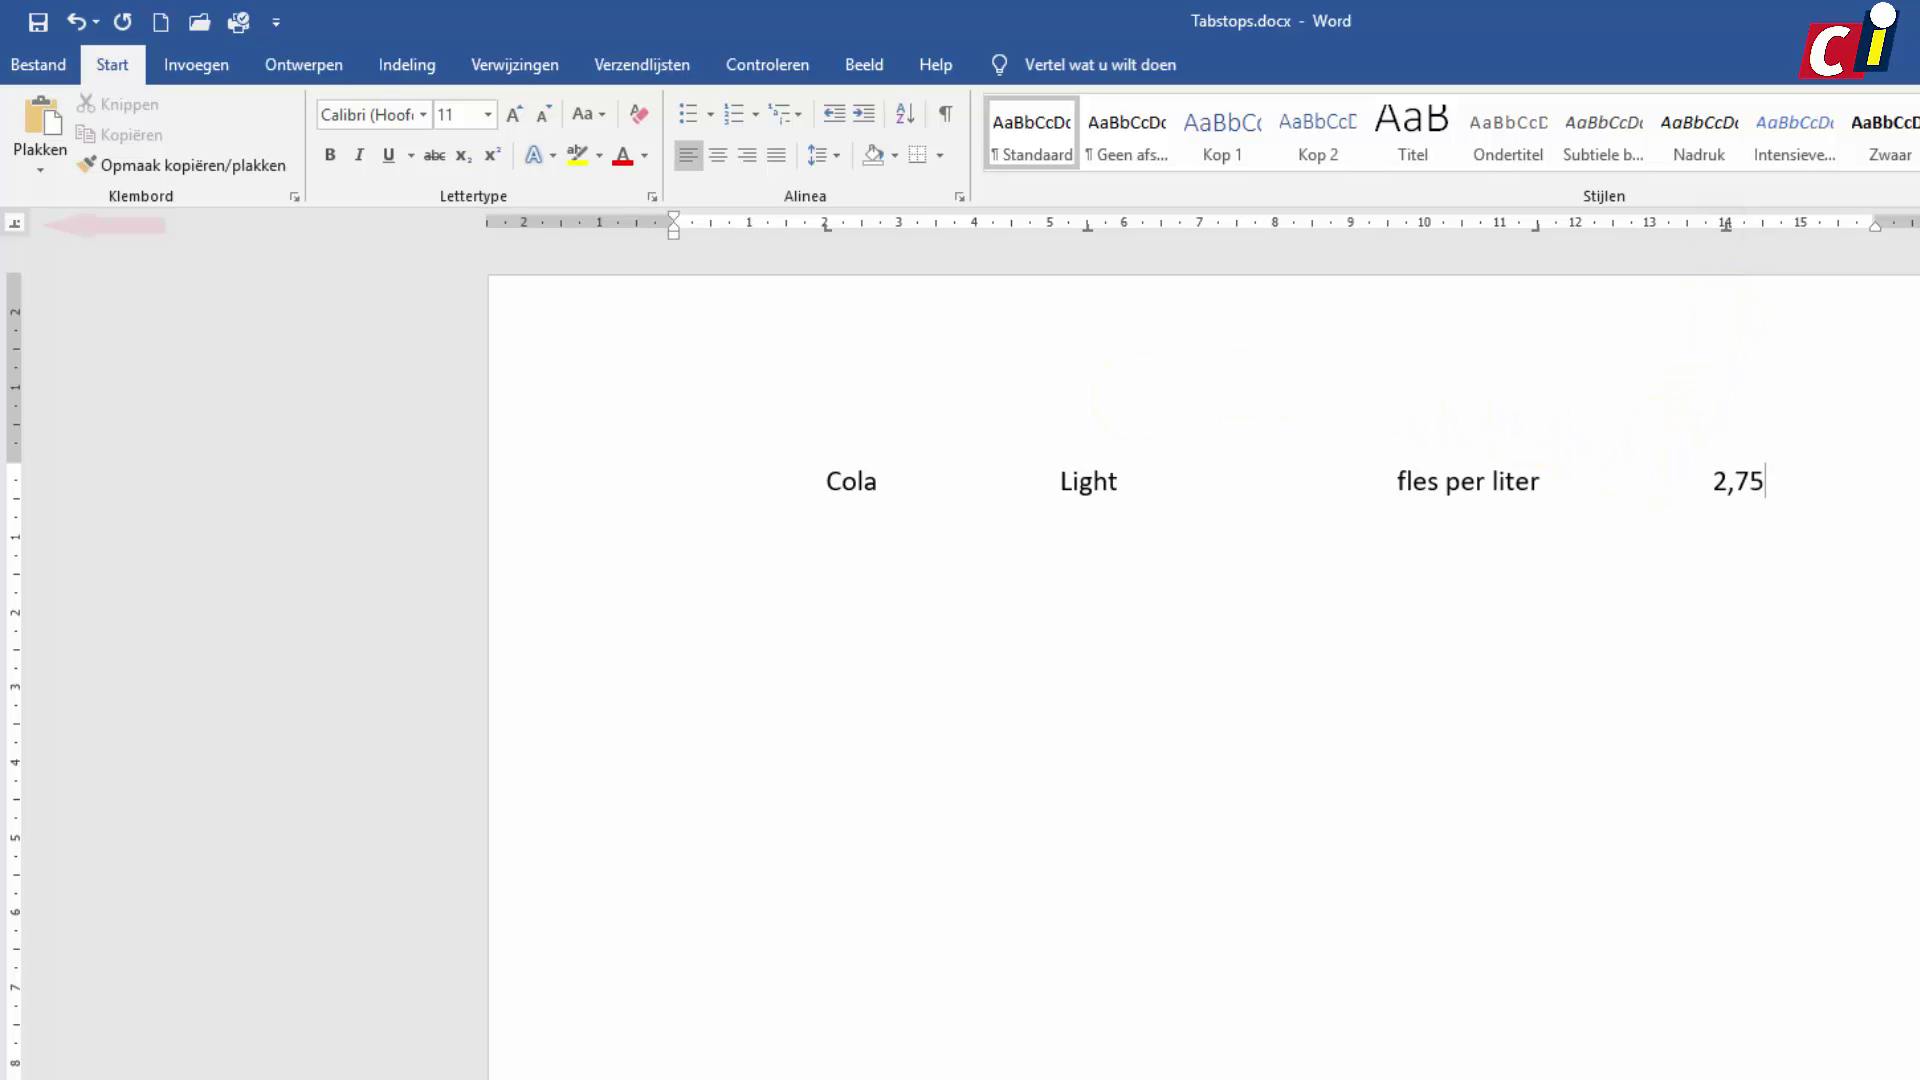Open the font size dropdown

[488, 115]
